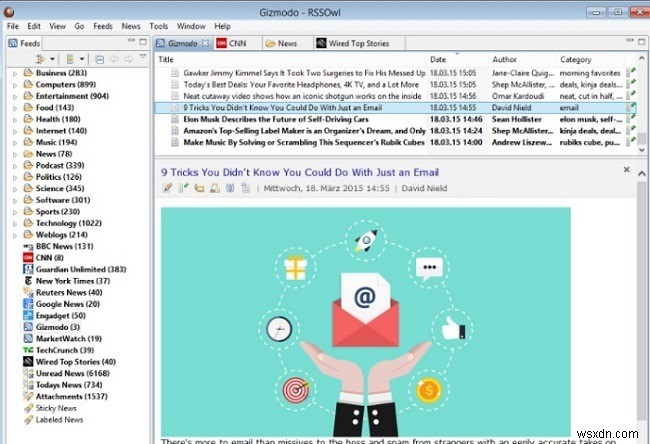Open the dropdown arrow beside the feeds filter icon

[x=82, y=59]
